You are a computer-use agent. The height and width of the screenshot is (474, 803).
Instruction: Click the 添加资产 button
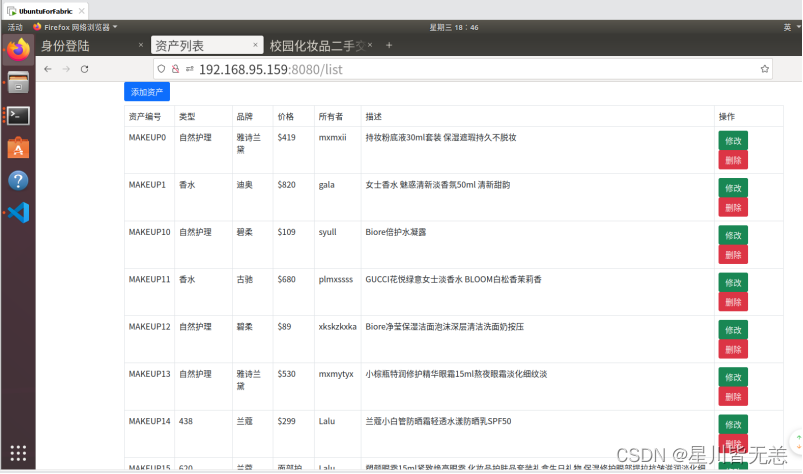point(147,92)
